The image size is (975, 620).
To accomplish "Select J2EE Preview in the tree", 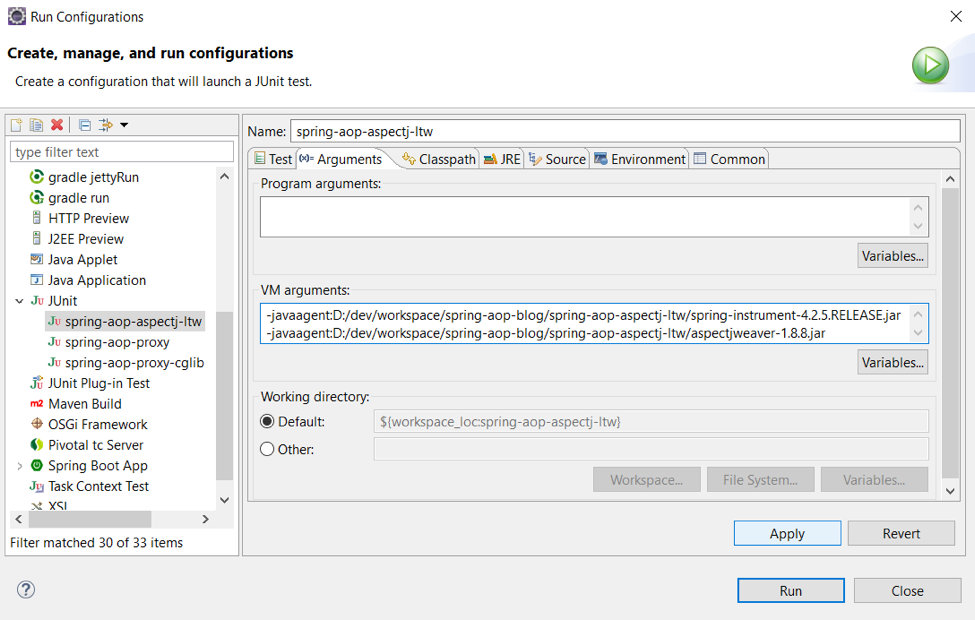I will pyautogui.click(x=86, y=239).
